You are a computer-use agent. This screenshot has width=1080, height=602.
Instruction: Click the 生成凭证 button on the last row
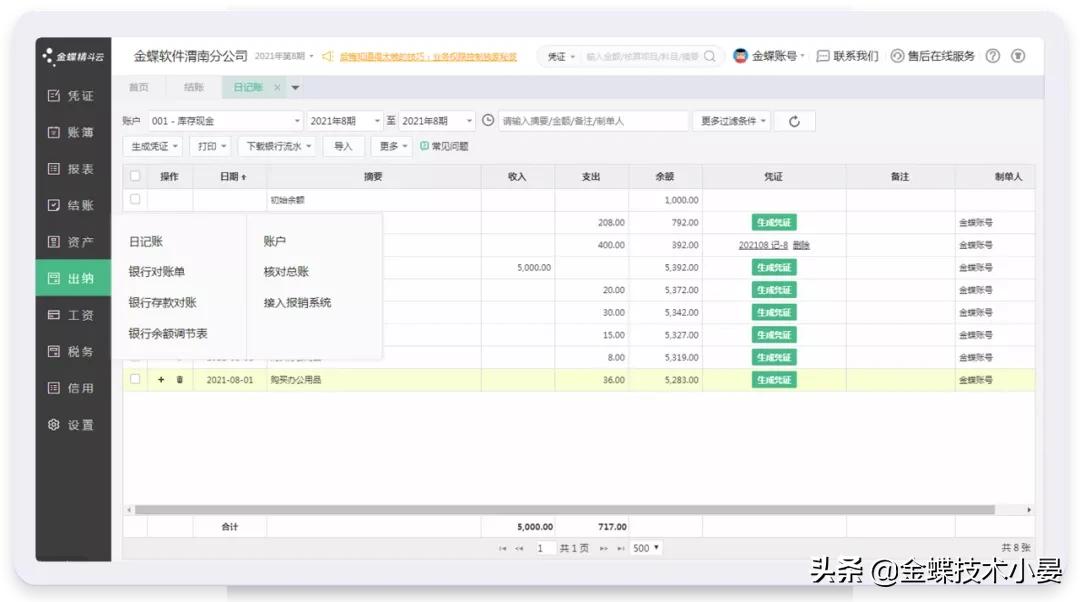click(772, 379)
